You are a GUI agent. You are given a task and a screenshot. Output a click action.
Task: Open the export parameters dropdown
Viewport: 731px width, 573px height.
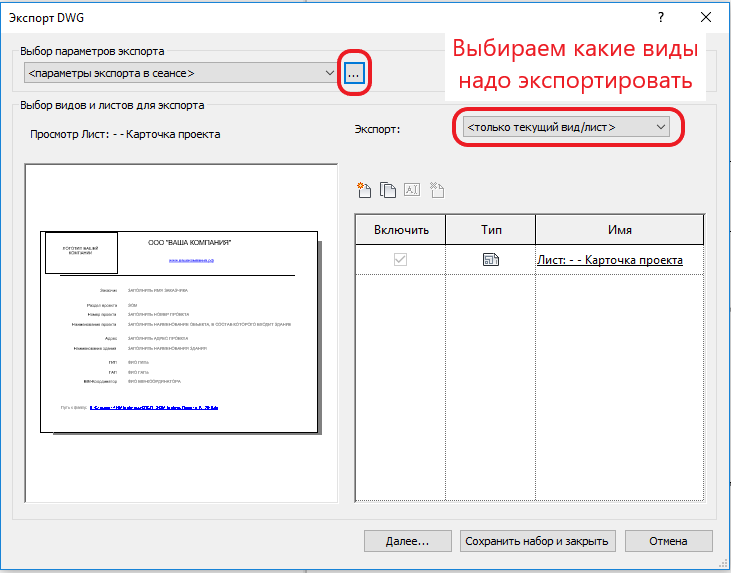[180, 73]
